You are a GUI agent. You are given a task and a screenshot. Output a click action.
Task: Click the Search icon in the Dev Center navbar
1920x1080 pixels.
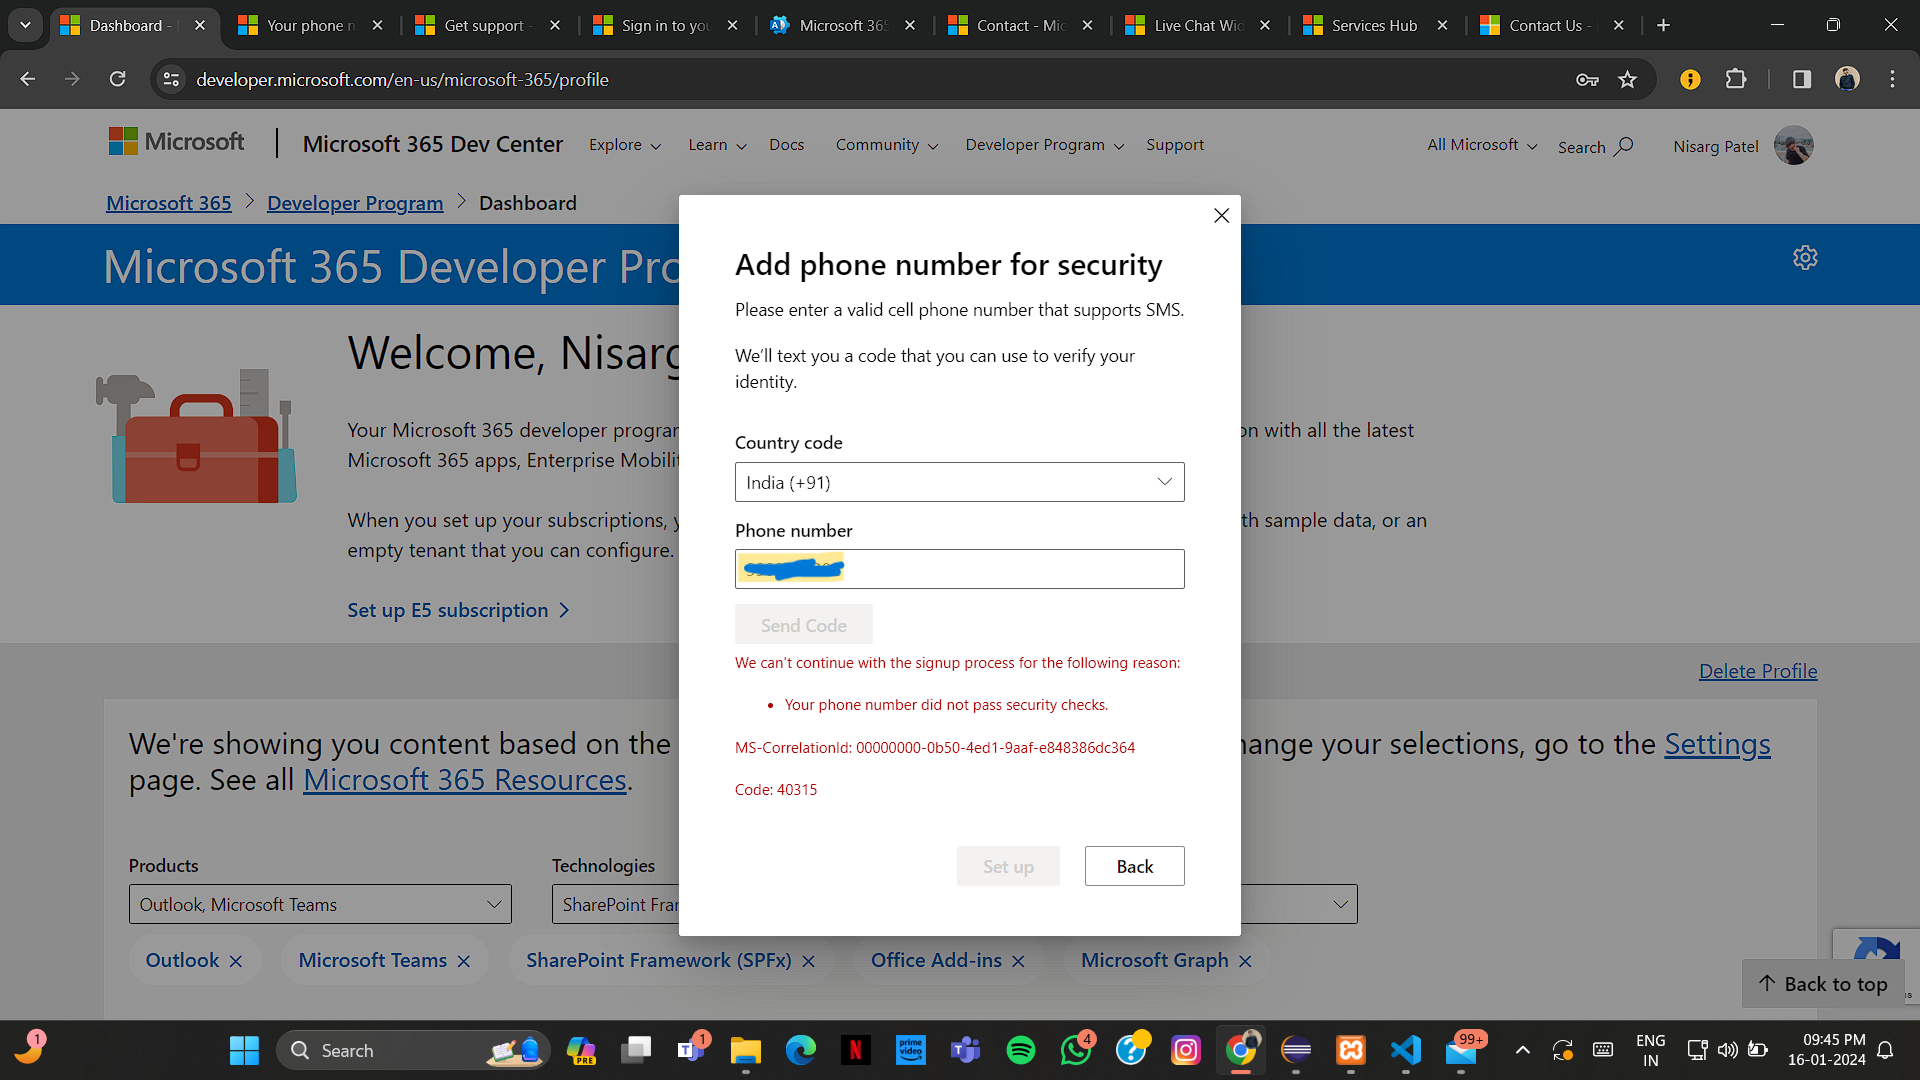click(x=1623, y=146)
